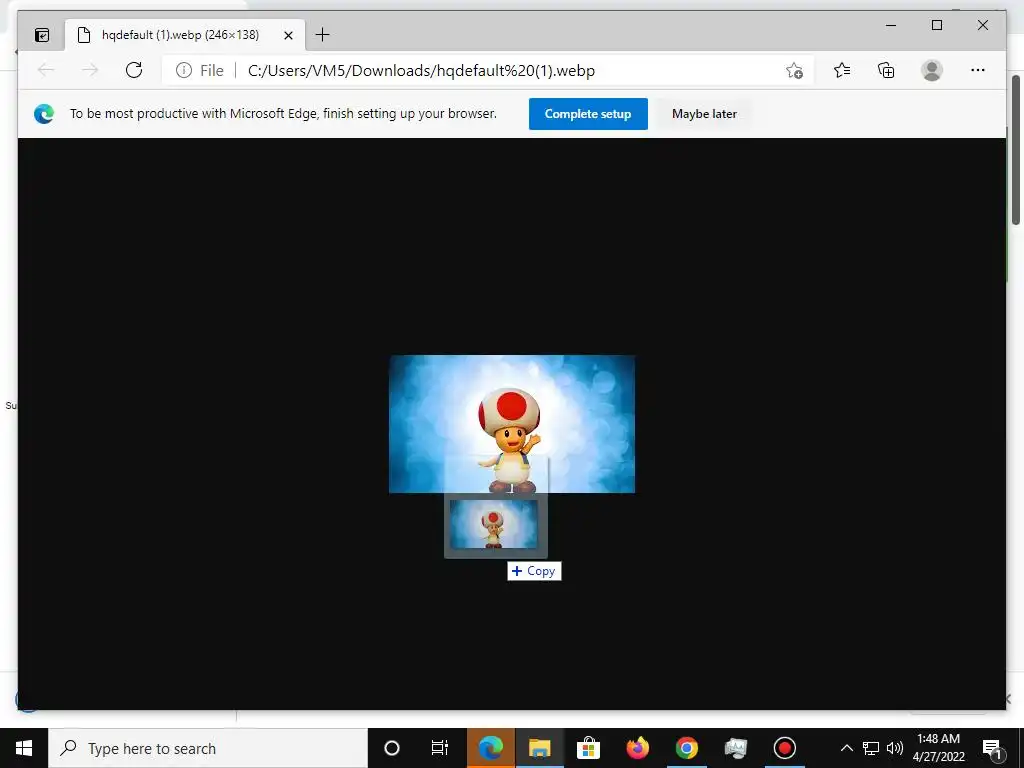Add this page to favorites star icon
This screenshot has width=1024, height=768.
pos(794,71)
